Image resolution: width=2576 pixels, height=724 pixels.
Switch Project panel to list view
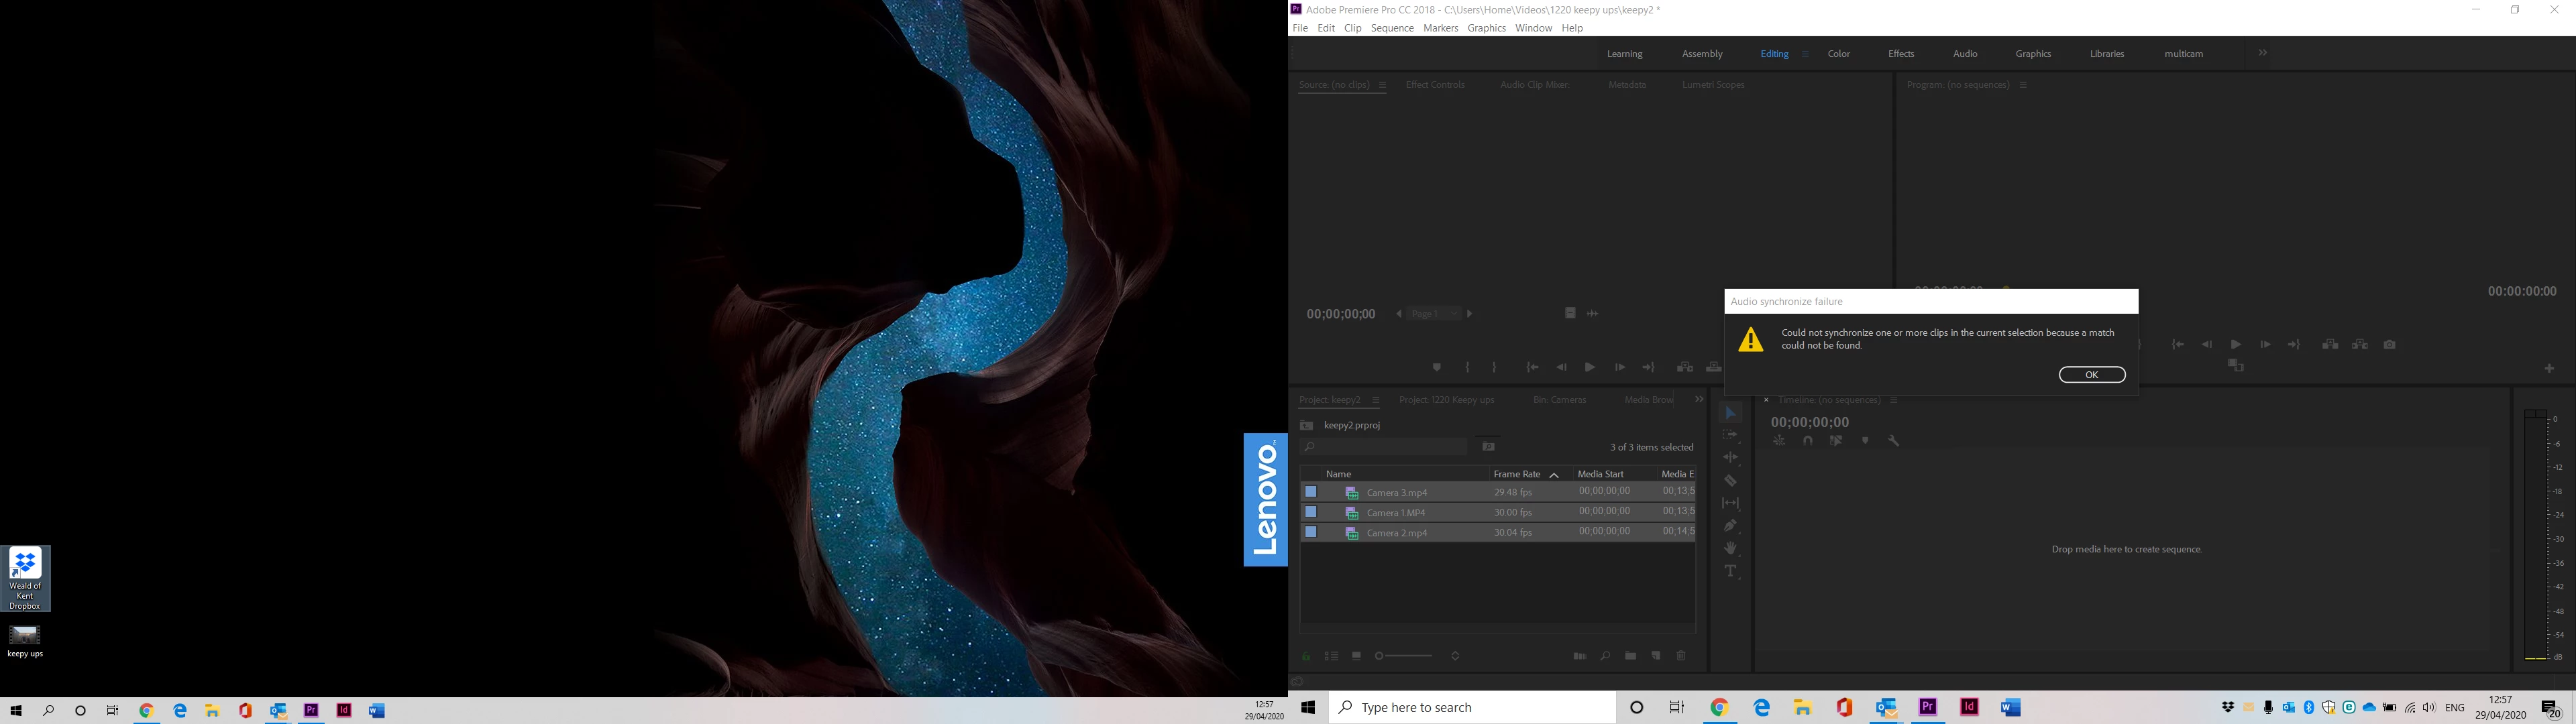pyautogui.click(x=1331, y=656)
